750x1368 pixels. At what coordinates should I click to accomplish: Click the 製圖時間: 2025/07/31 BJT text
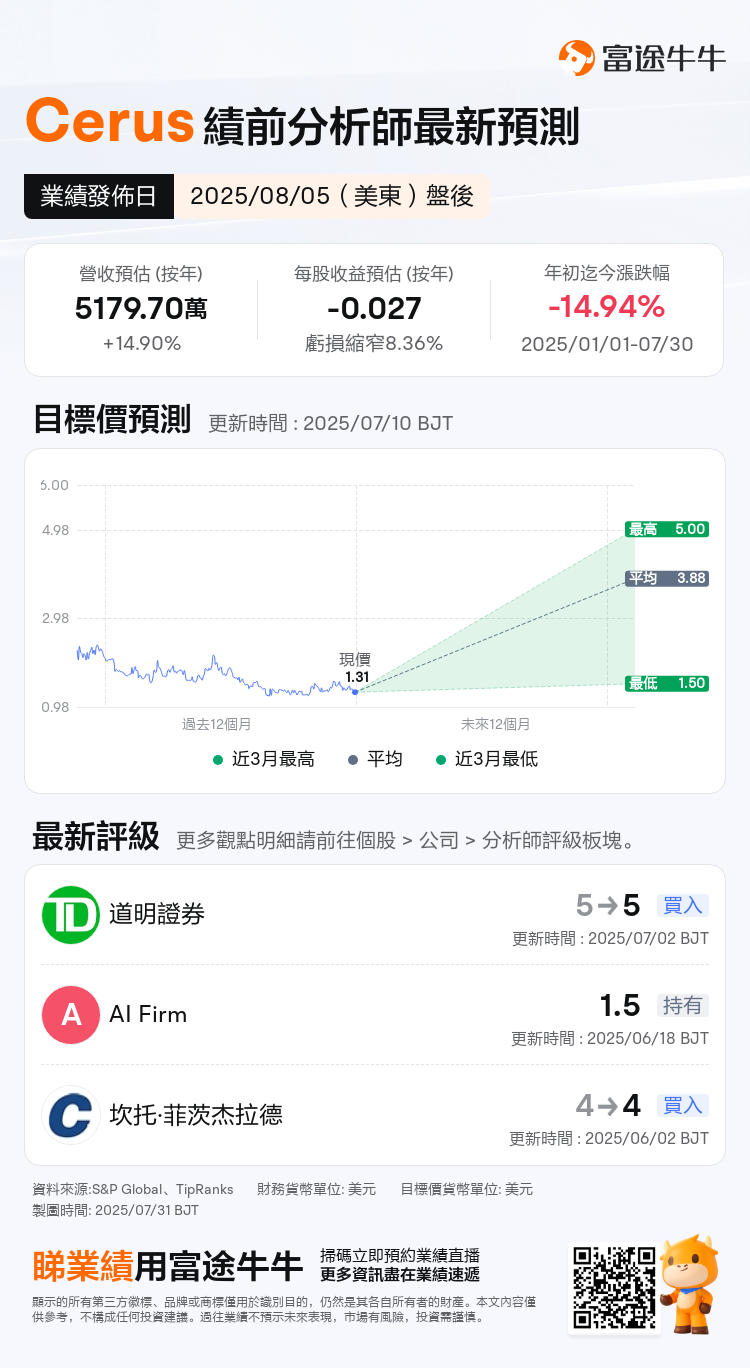click(x=116, y=1211)
